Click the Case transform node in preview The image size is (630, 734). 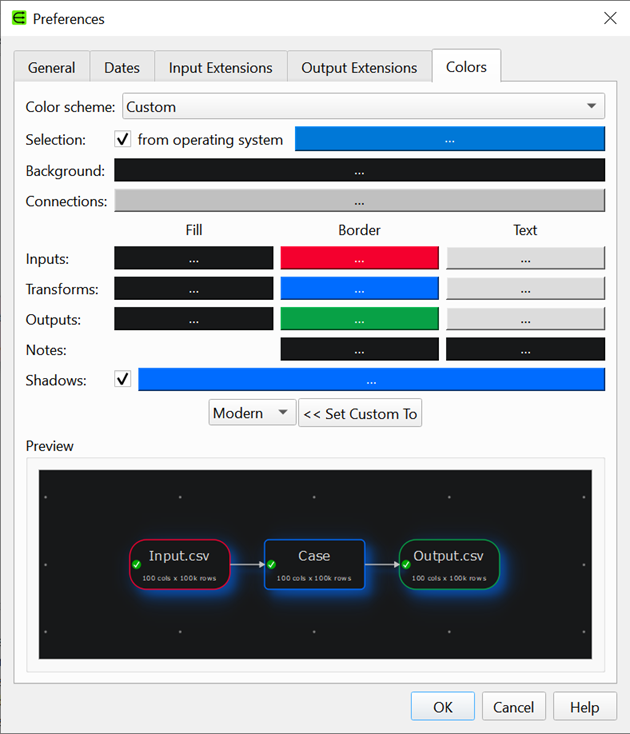[x=314, y=565]
